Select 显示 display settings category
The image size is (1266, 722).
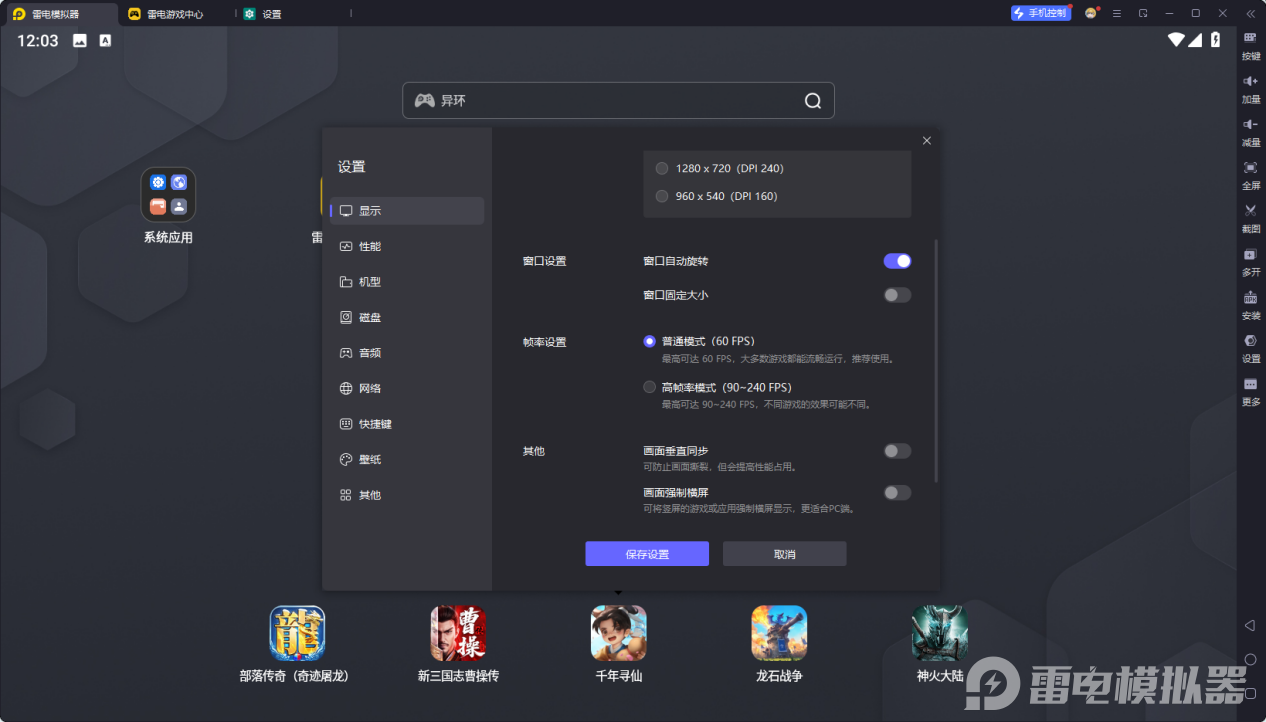407,211
